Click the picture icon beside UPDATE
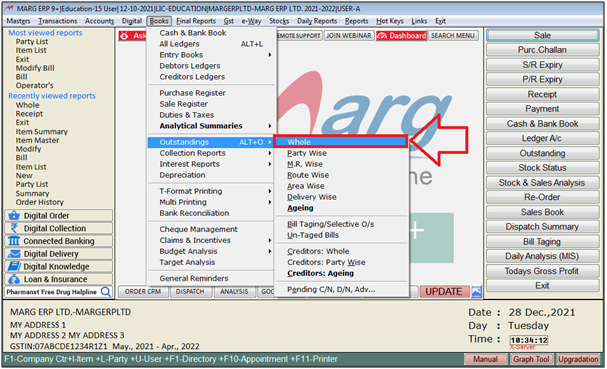607x369 pixels. (x=477, y=292)
